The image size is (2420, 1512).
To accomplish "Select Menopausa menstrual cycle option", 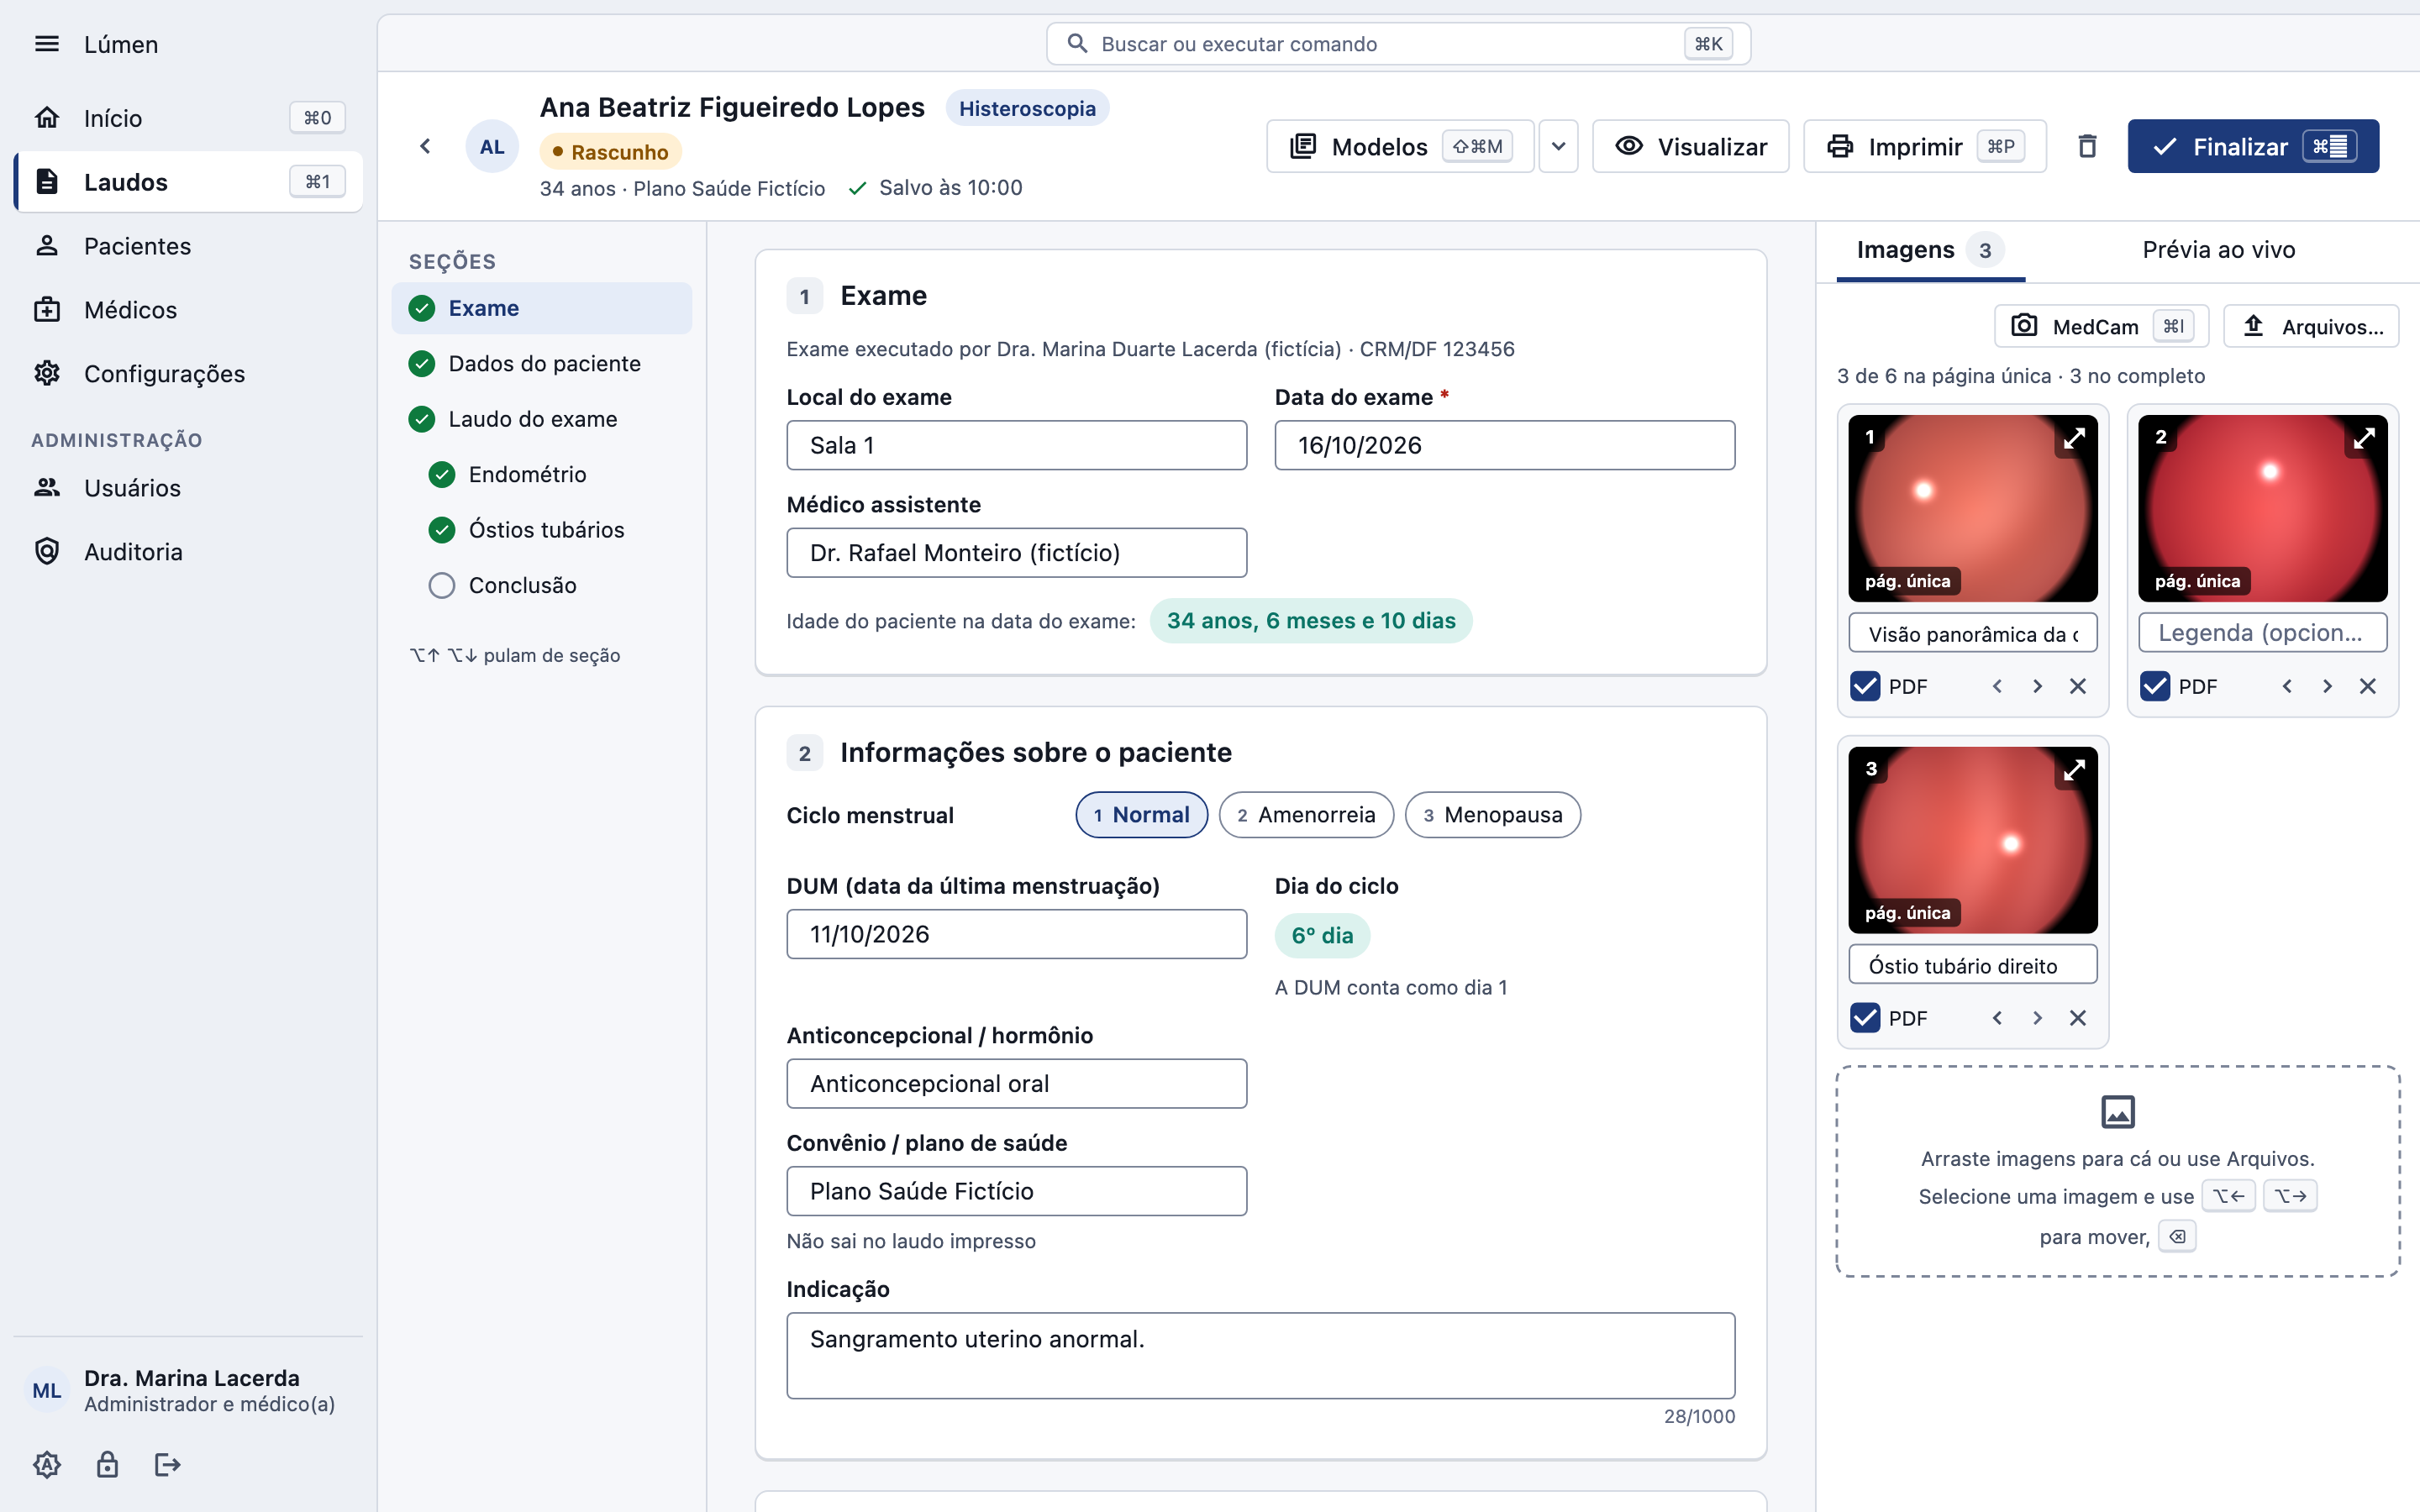I will point(1492,815).
